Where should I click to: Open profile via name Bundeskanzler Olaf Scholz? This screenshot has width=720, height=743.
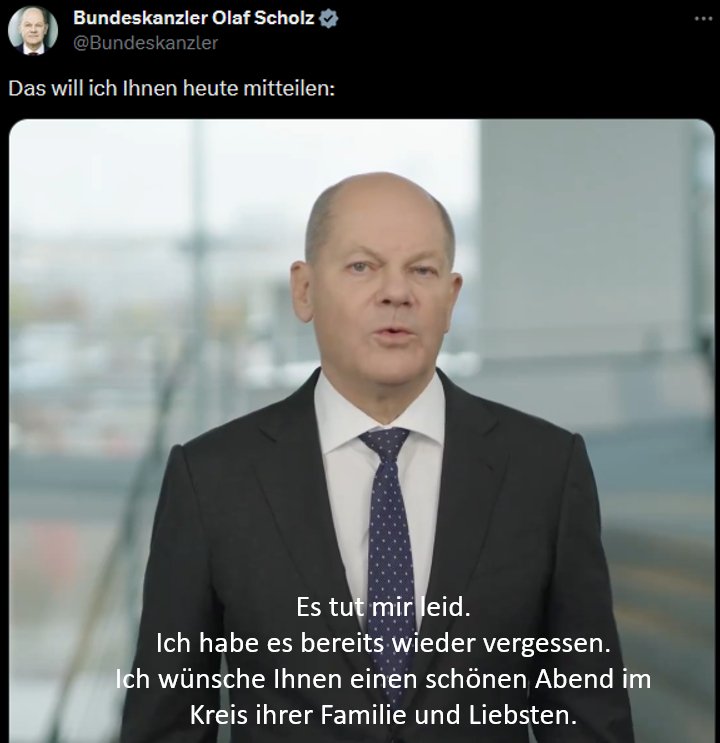(193, 18)
